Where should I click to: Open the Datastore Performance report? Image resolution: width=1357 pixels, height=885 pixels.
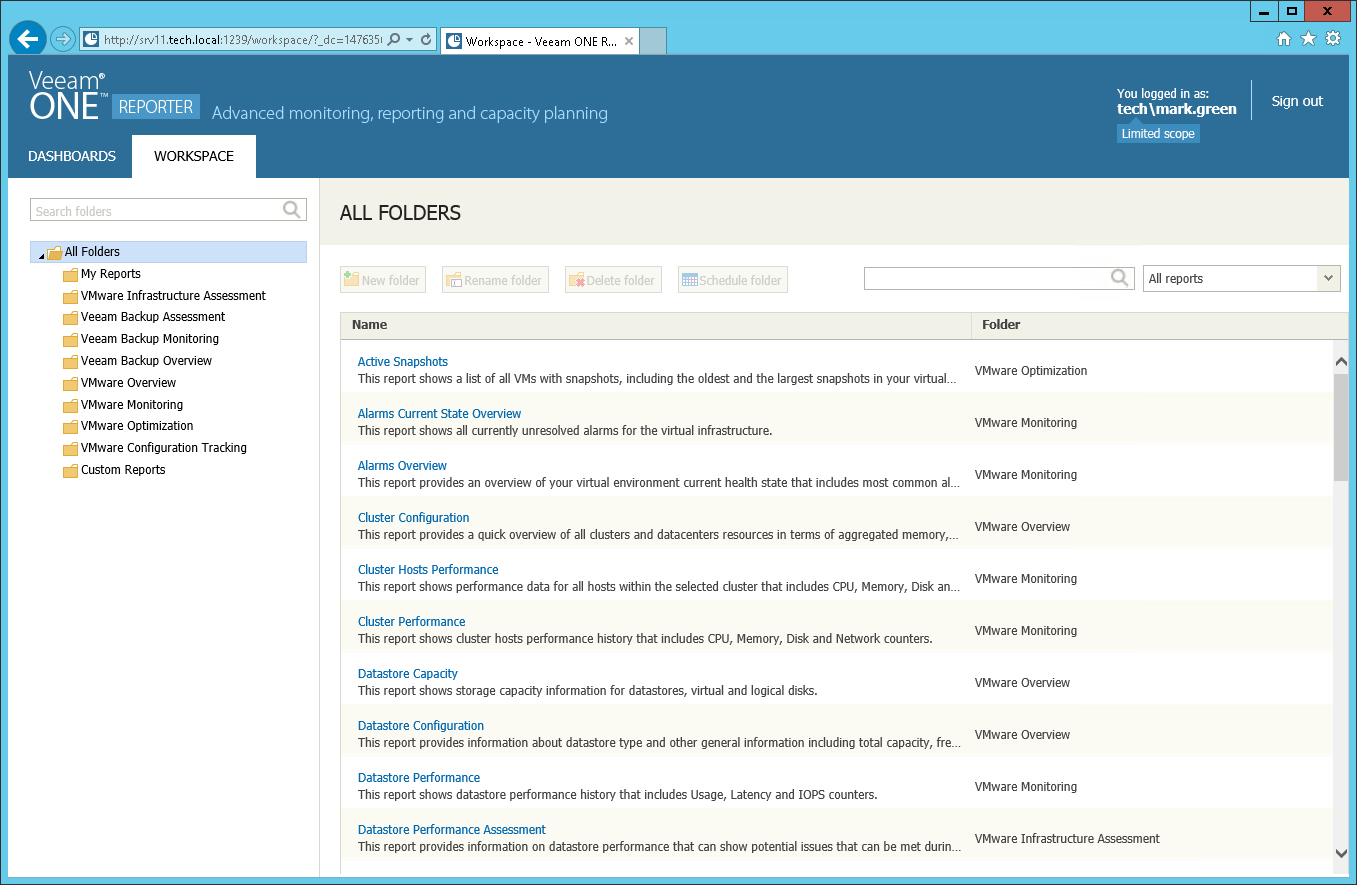419,778
